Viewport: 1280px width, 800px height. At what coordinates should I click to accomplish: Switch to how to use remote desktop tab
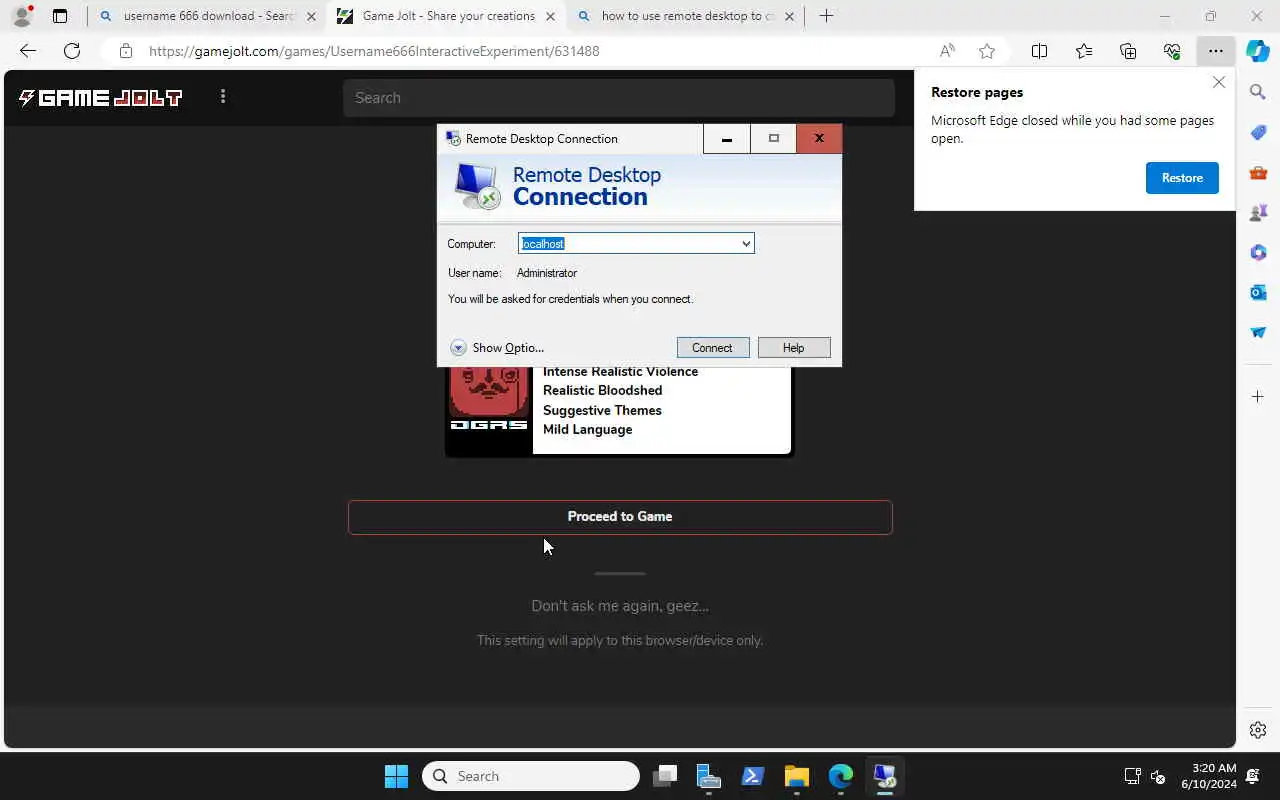click(x=688, y=16)
